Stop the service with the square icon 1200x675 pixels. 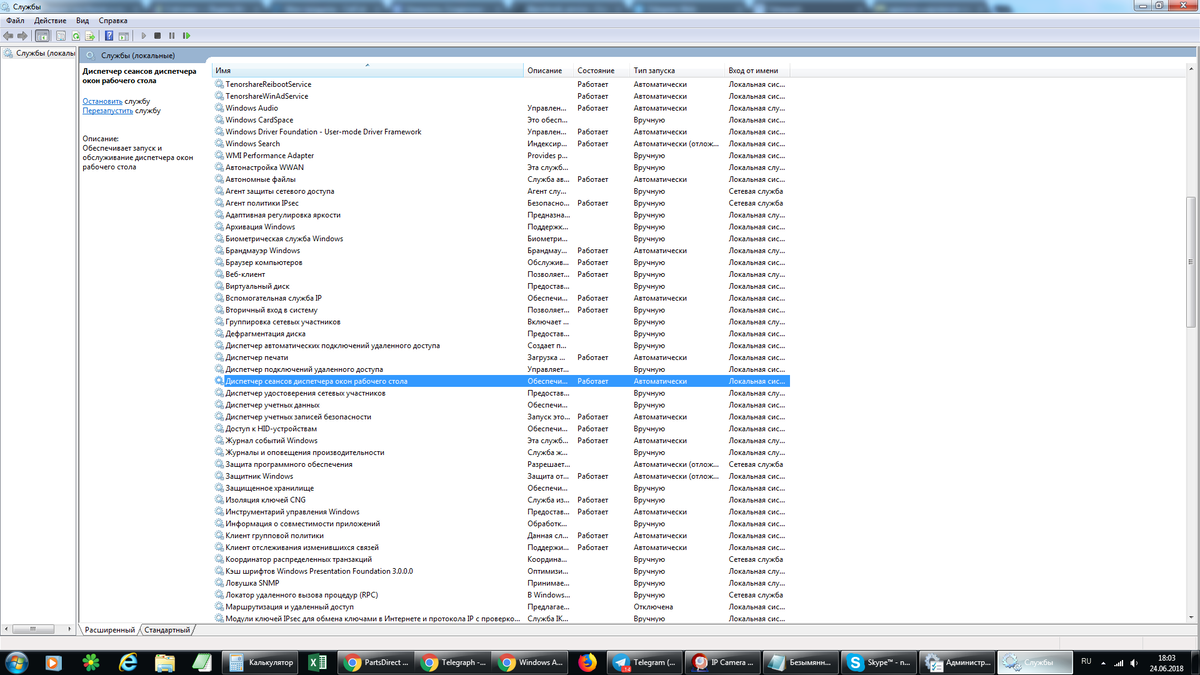tap(157, 36)
